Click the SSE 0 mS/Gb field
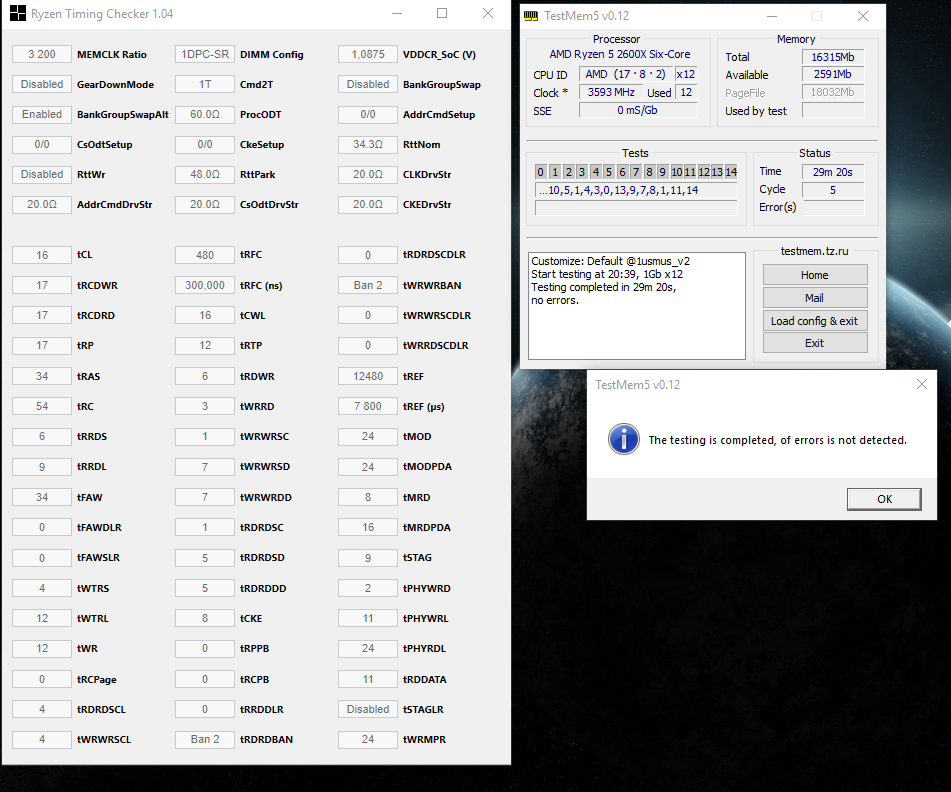The width and height of the screenshot is (951, 792). pyautogui.click(x=638, y=110)
